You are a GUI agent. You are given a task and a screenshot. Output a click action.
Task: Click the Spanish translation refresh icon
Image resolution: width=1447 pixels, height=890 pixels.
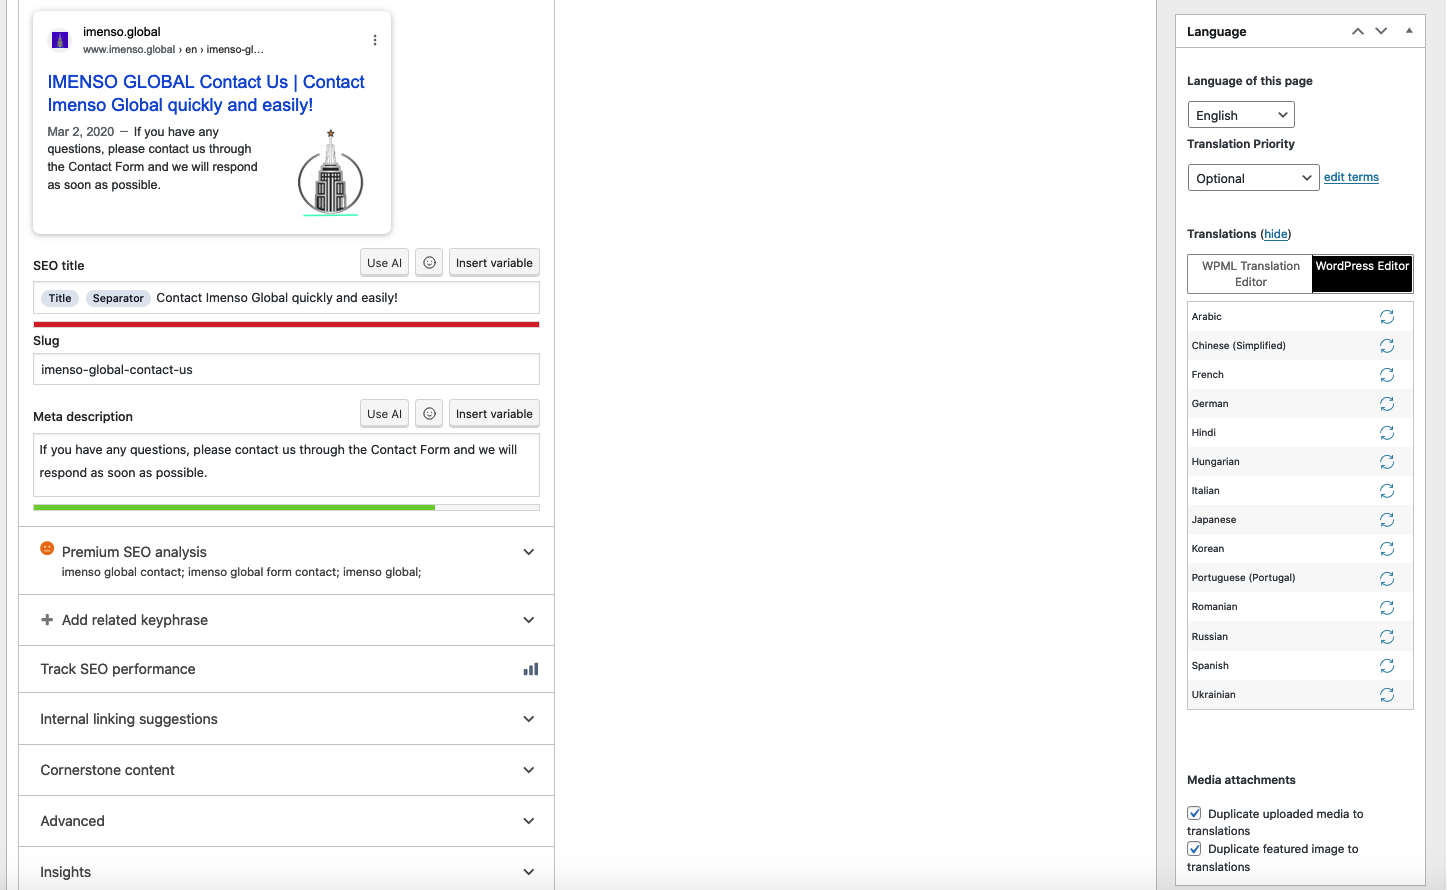1387,666
